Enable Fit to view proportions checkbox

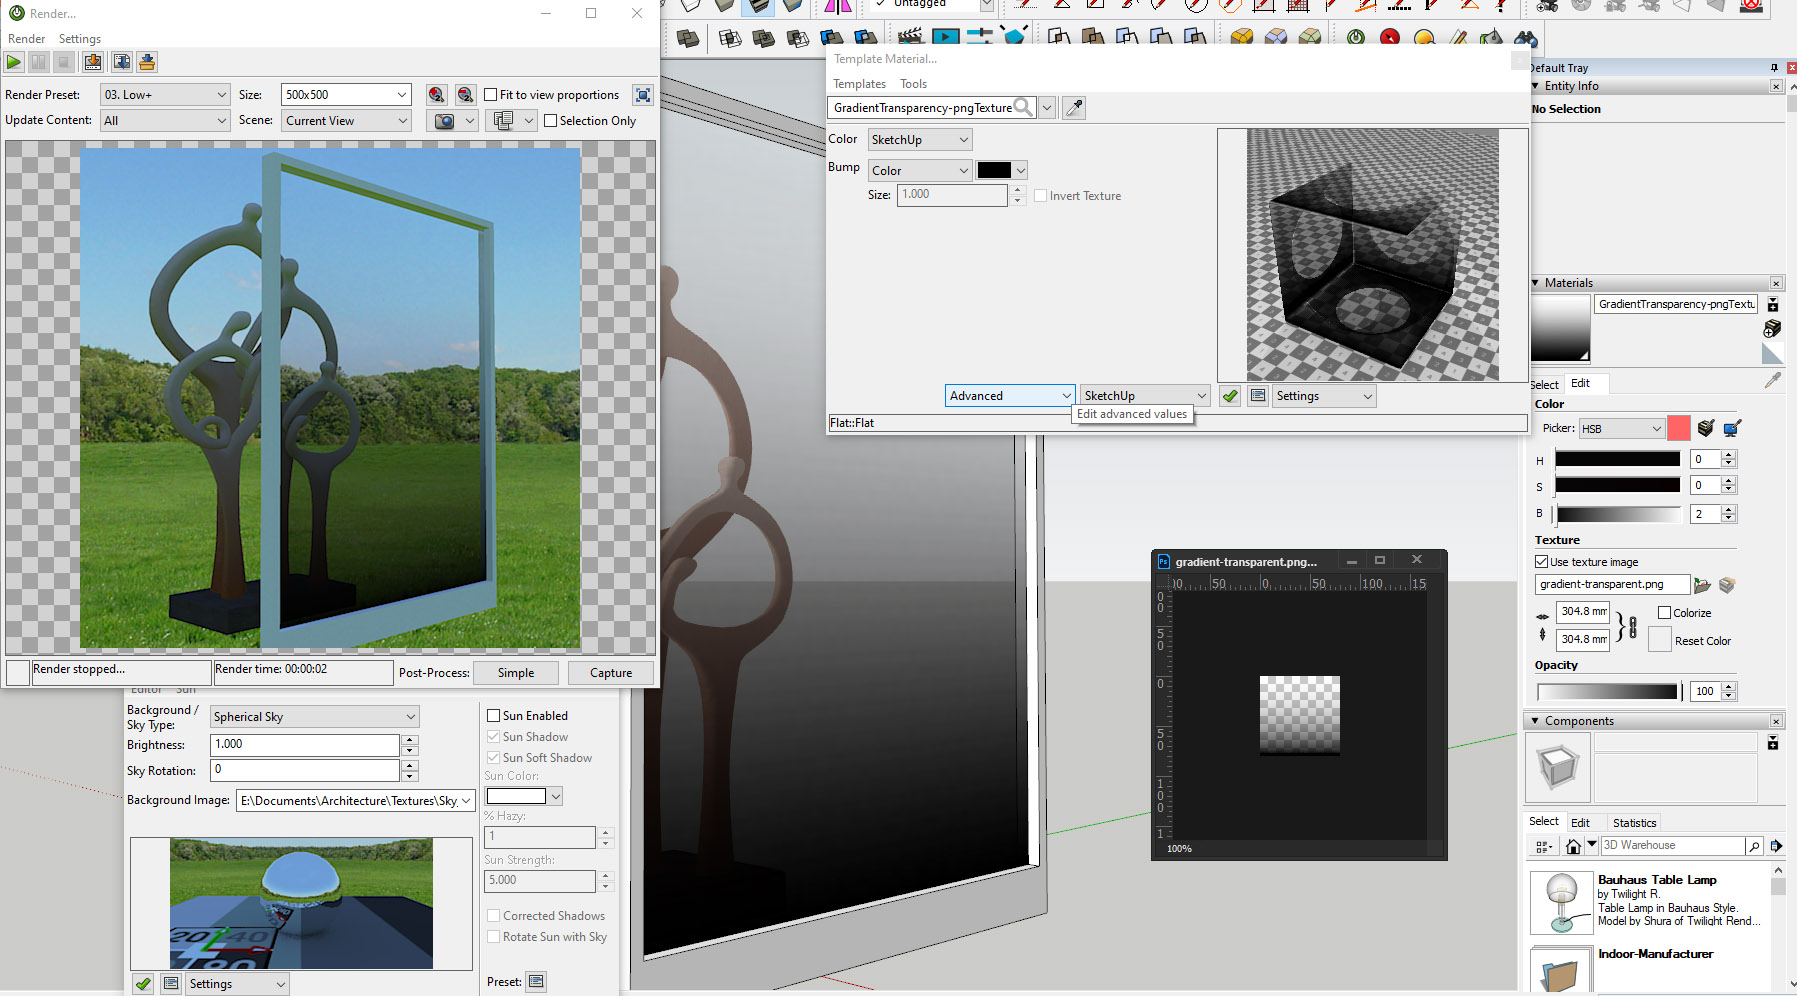click(x=491, y=95)
